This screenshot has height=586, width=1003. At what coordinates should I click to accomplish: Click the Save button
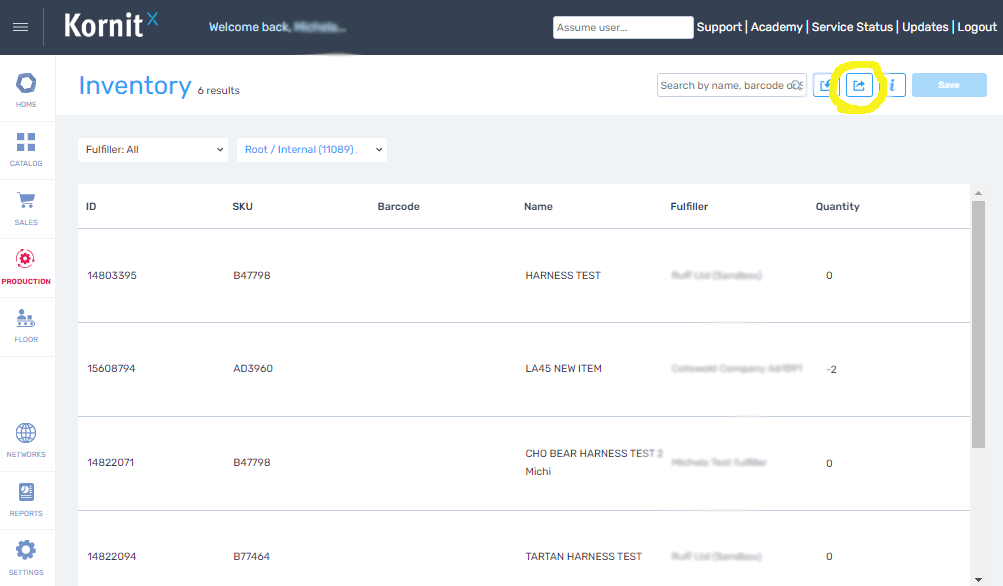click(949, 85)
